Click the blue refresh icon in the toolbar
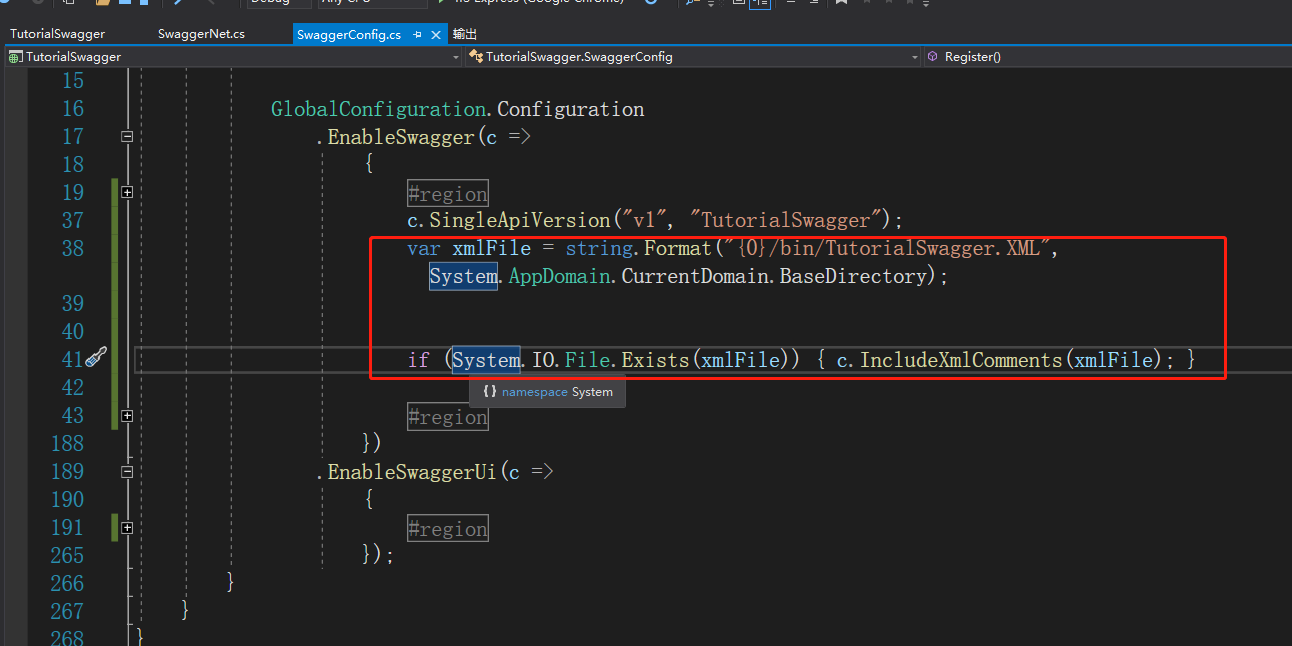Viewport: 1292px width, 646px height. click(x=650, y=4)
